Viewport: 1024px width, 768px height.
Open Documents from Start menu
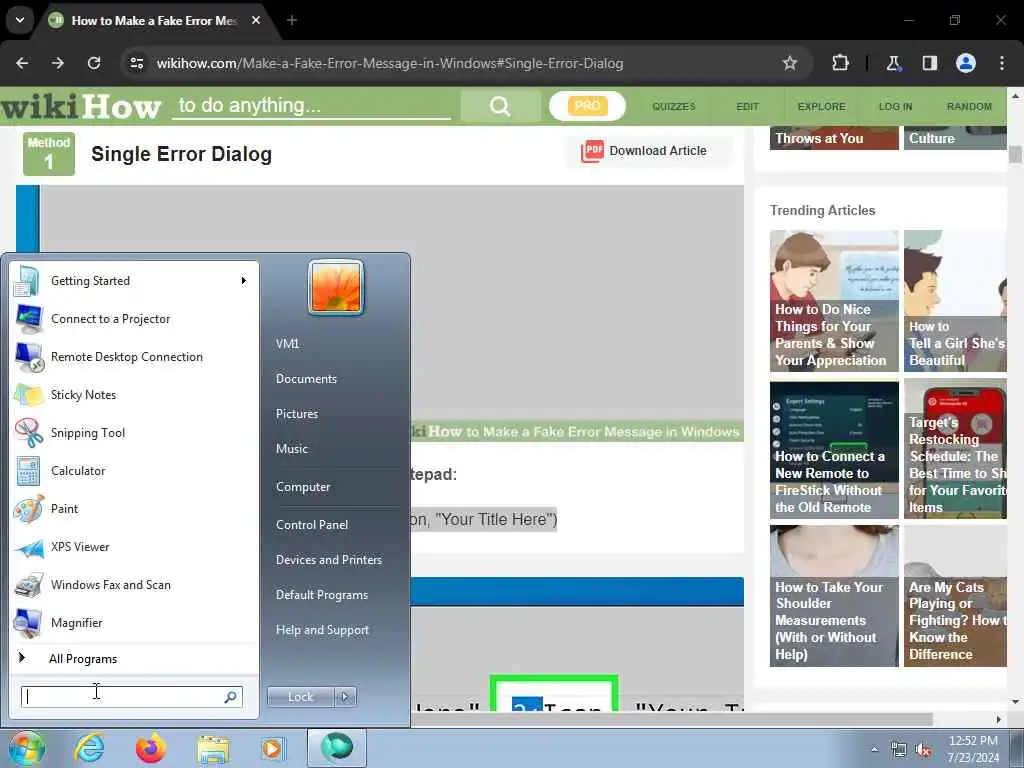(x=306, y=379)
